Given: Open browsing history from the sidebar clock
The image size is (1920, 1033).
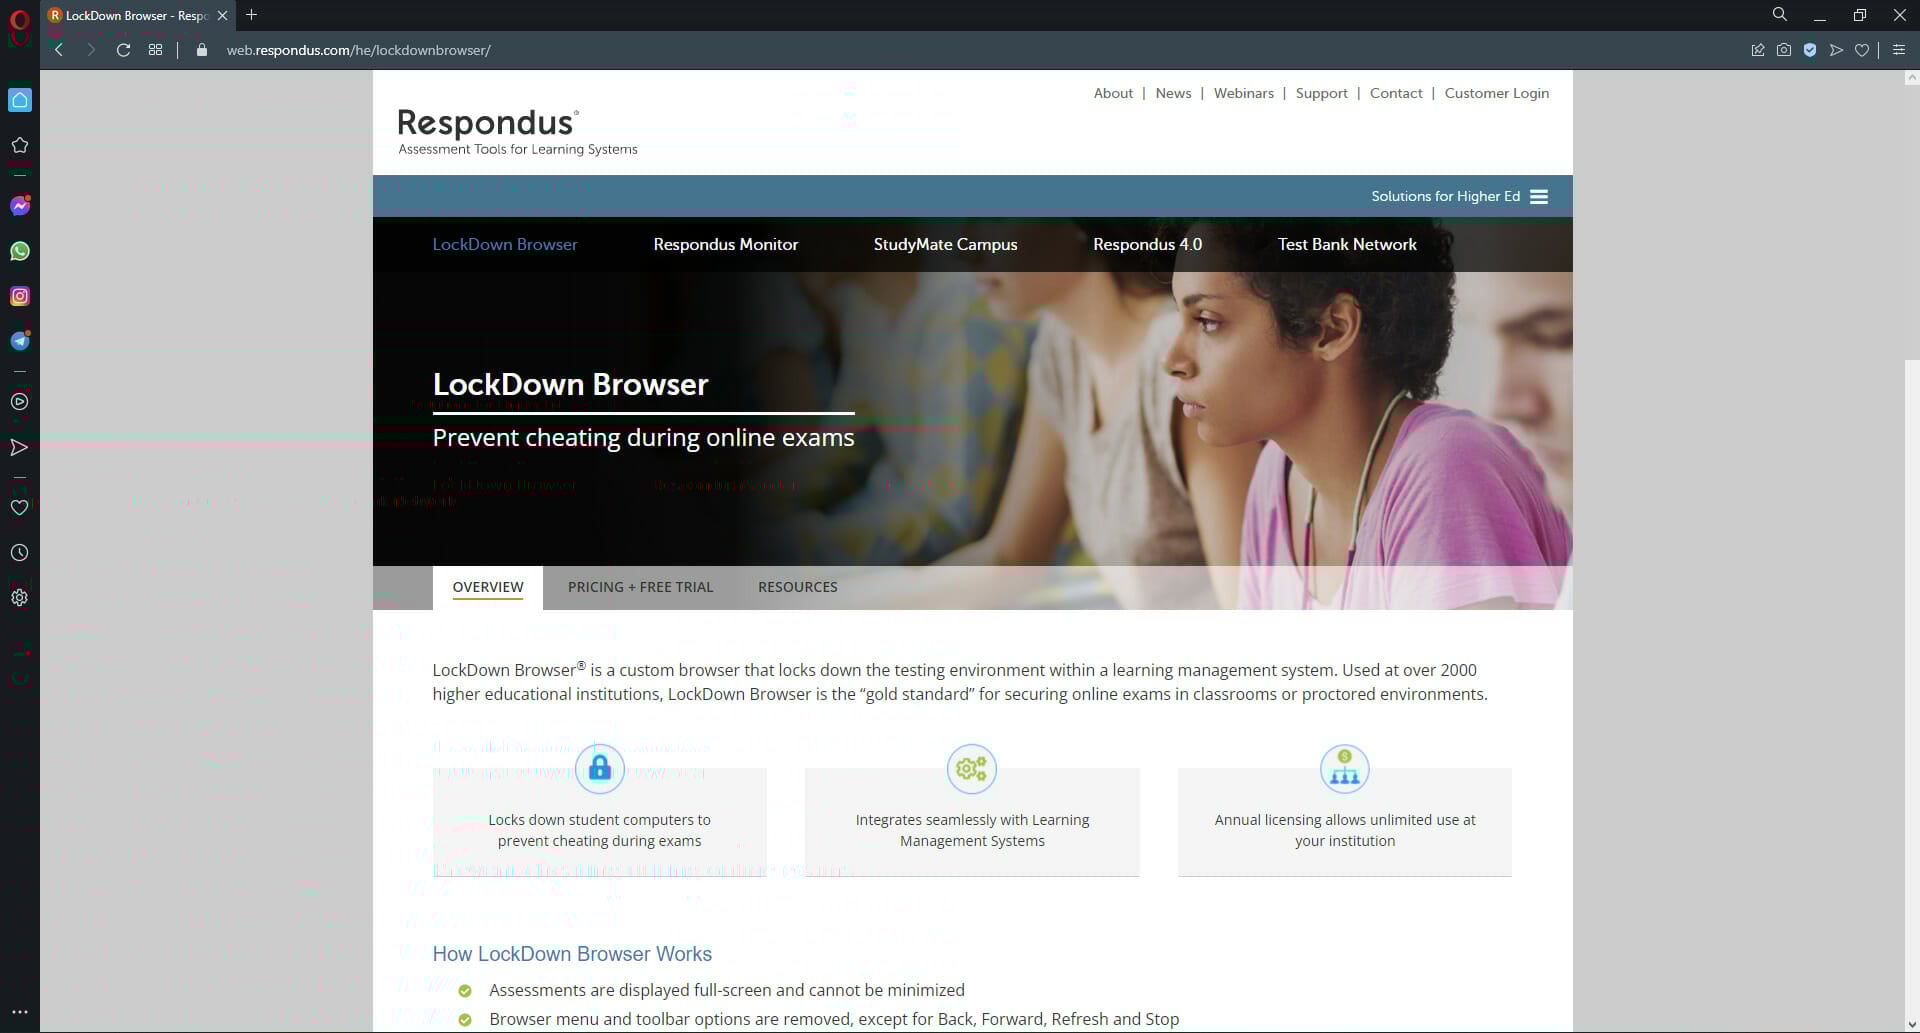Looking at the screenshot, I should (20, 552).
